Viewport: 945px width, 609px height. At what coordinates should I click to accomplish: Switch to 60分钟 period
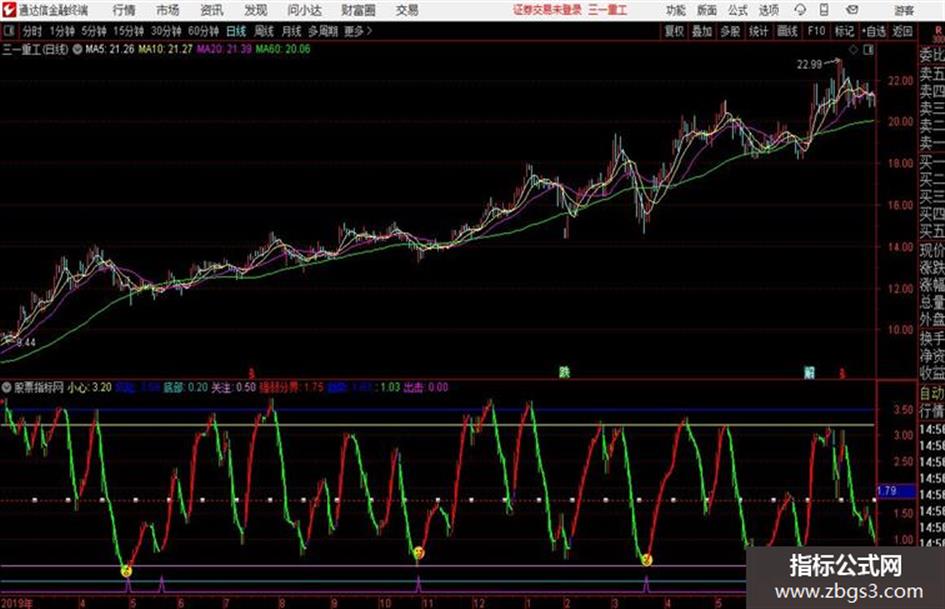coord(203,31)
